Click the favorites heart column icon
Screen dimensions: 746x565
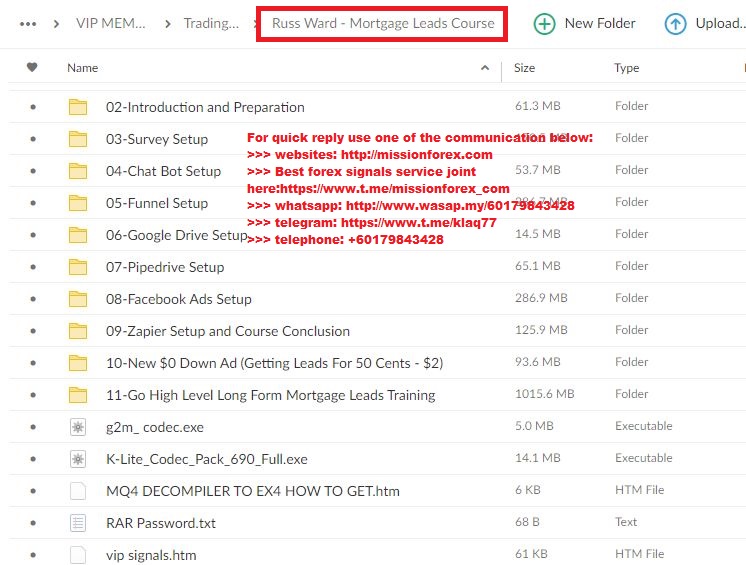point(32,68)
